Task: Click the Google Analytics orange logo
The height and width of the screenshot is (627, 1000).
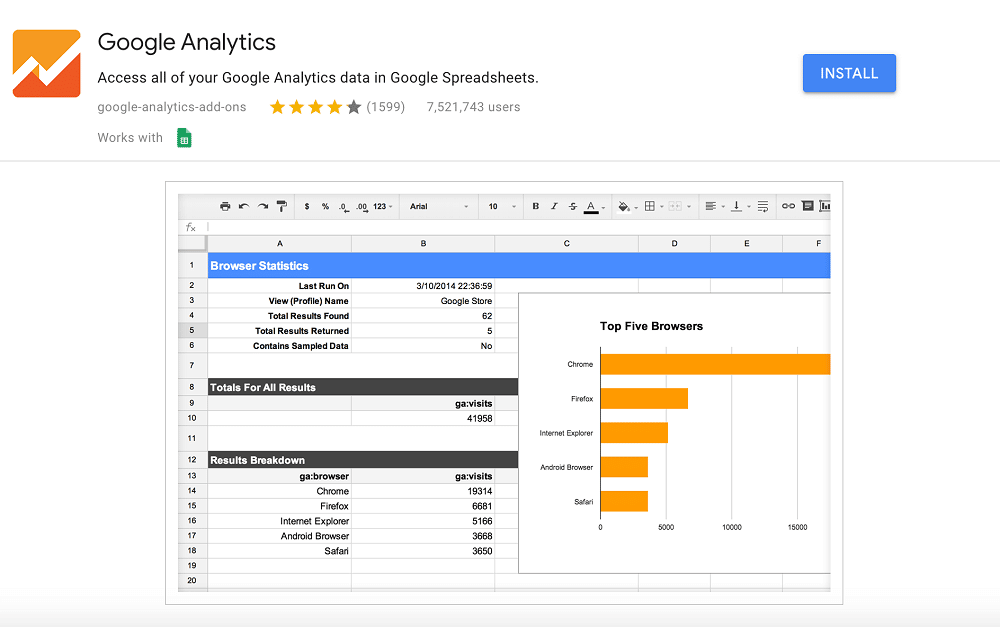Action: (x=47, y=63)
